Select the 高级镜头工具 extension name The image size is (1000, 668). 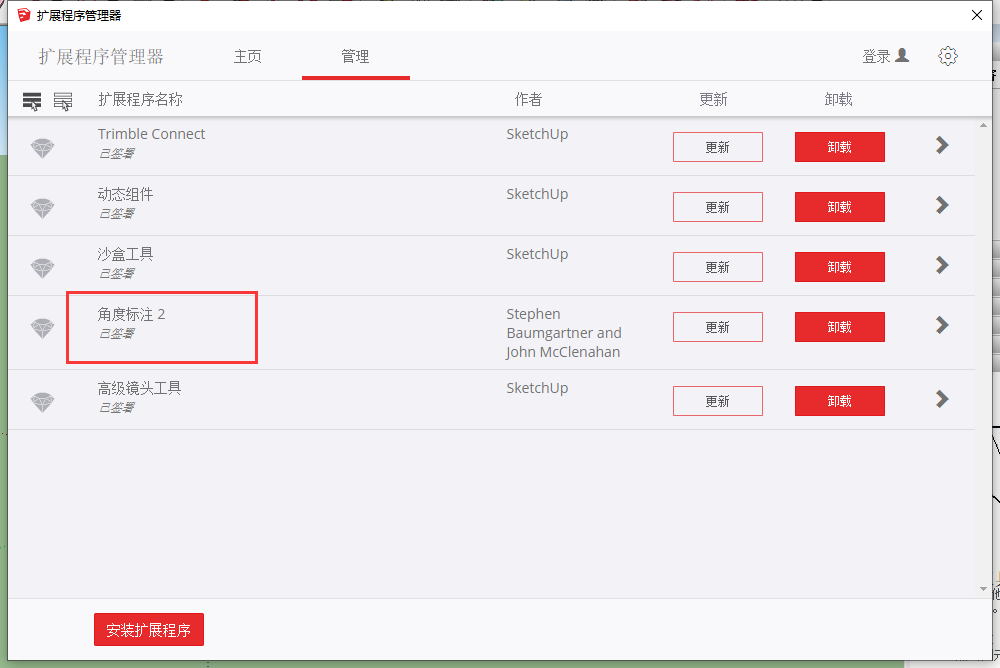[139, 388]
